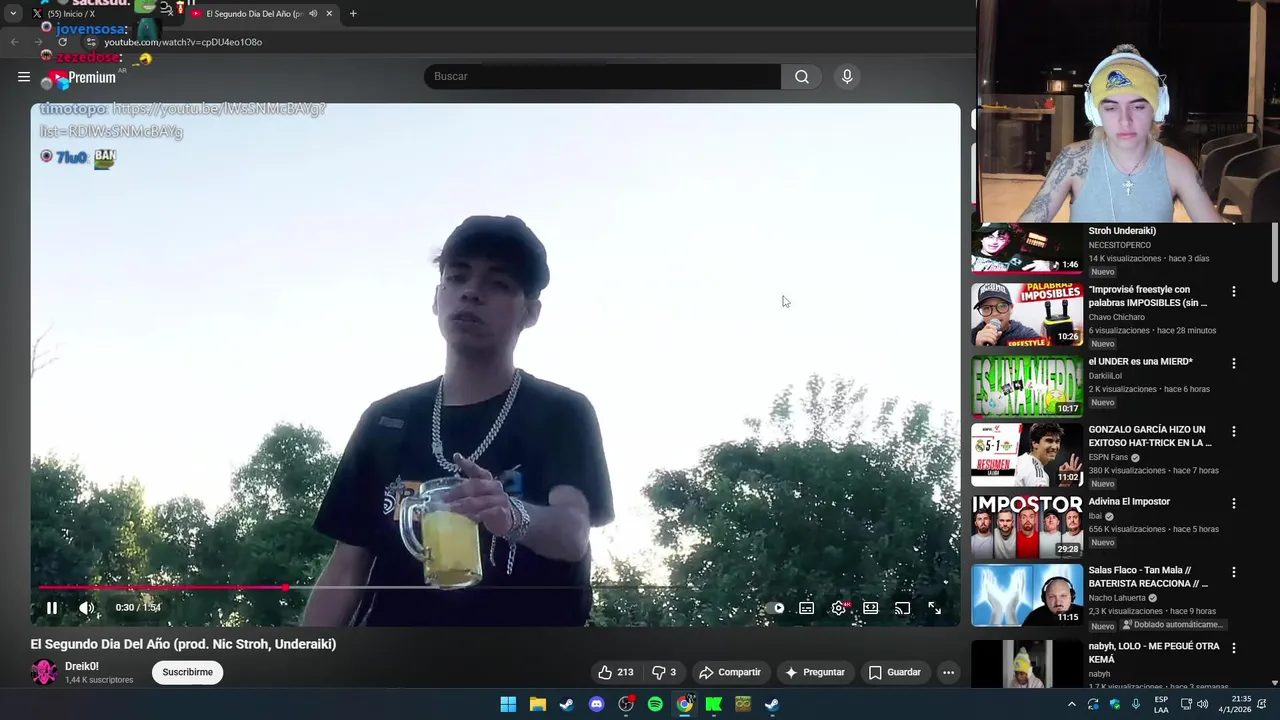1280x720 pixels.
Task: Open Dreik0! channel avatar
Action: tap(44, 672)
